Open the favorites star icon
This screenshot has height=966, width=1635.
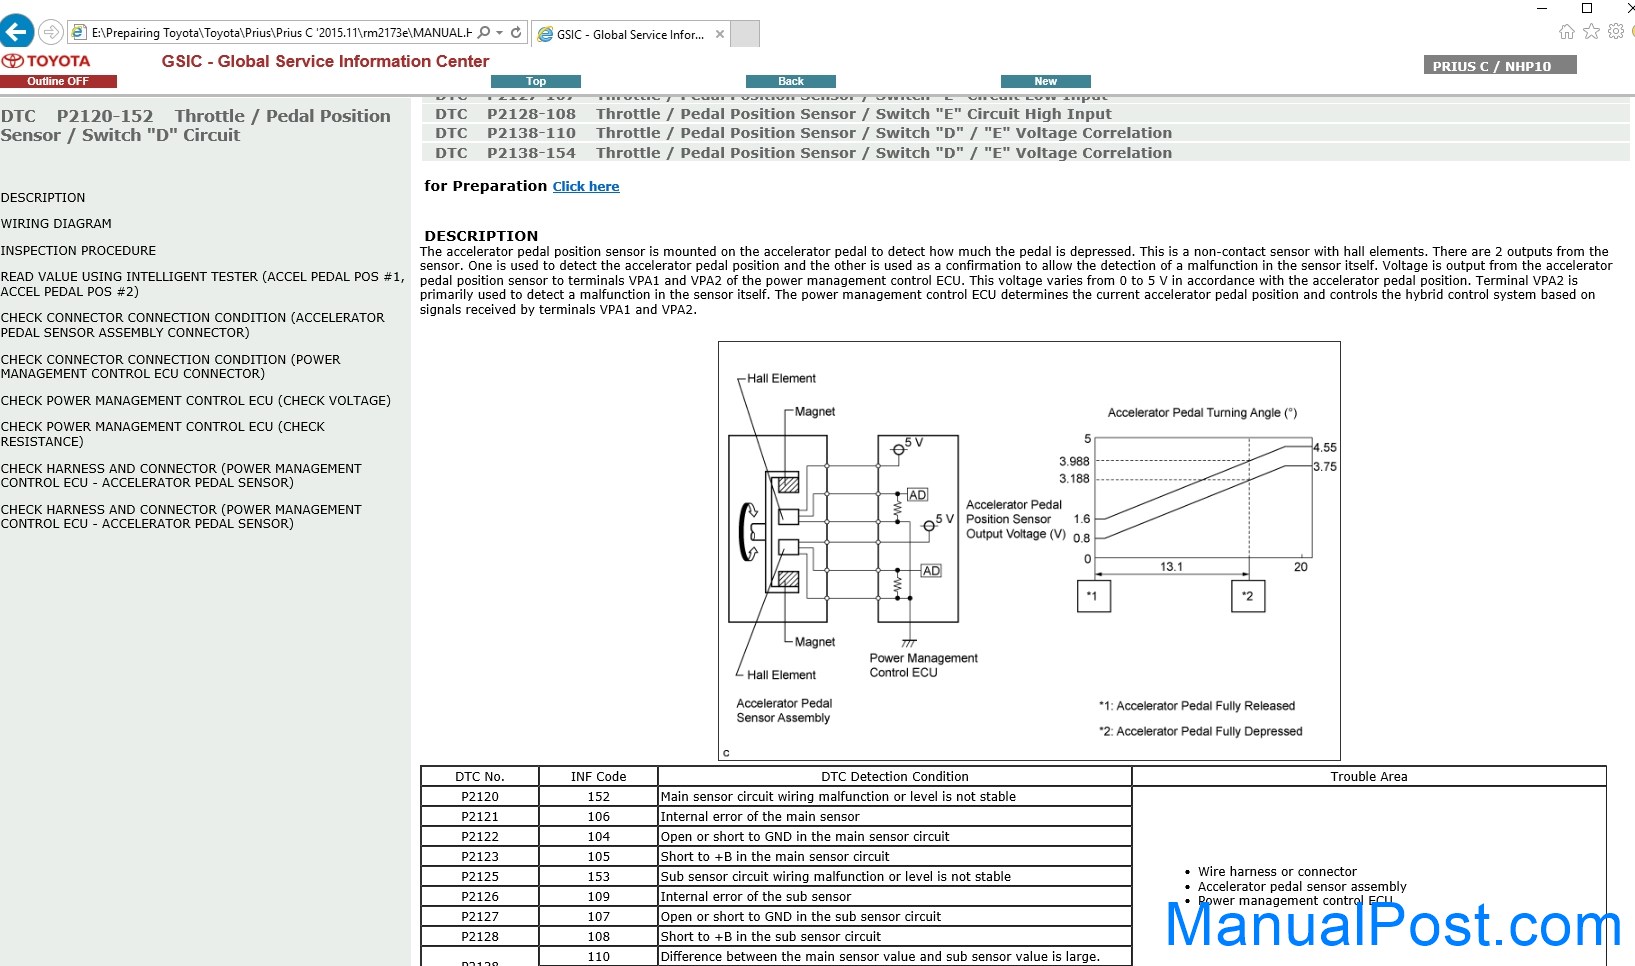click(x=1592, y=32)
